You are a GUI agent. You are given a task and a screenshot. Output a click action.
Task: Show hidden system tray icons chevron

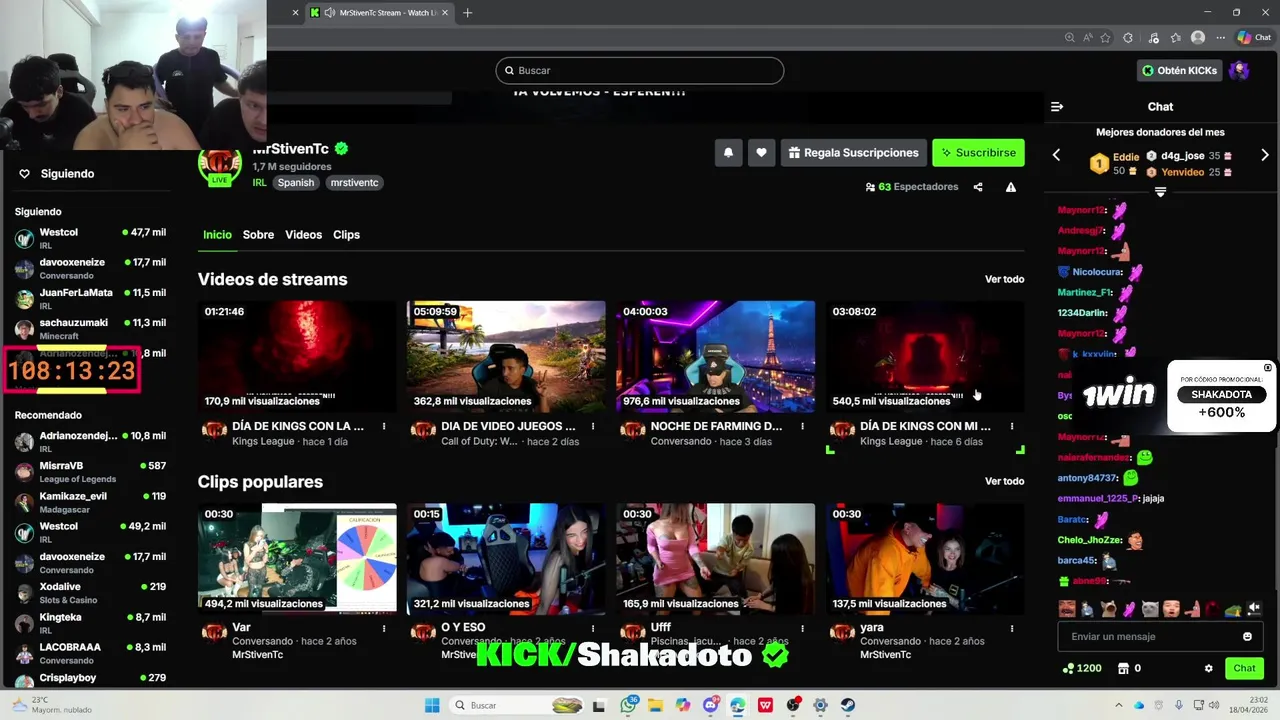[1118, 705]
